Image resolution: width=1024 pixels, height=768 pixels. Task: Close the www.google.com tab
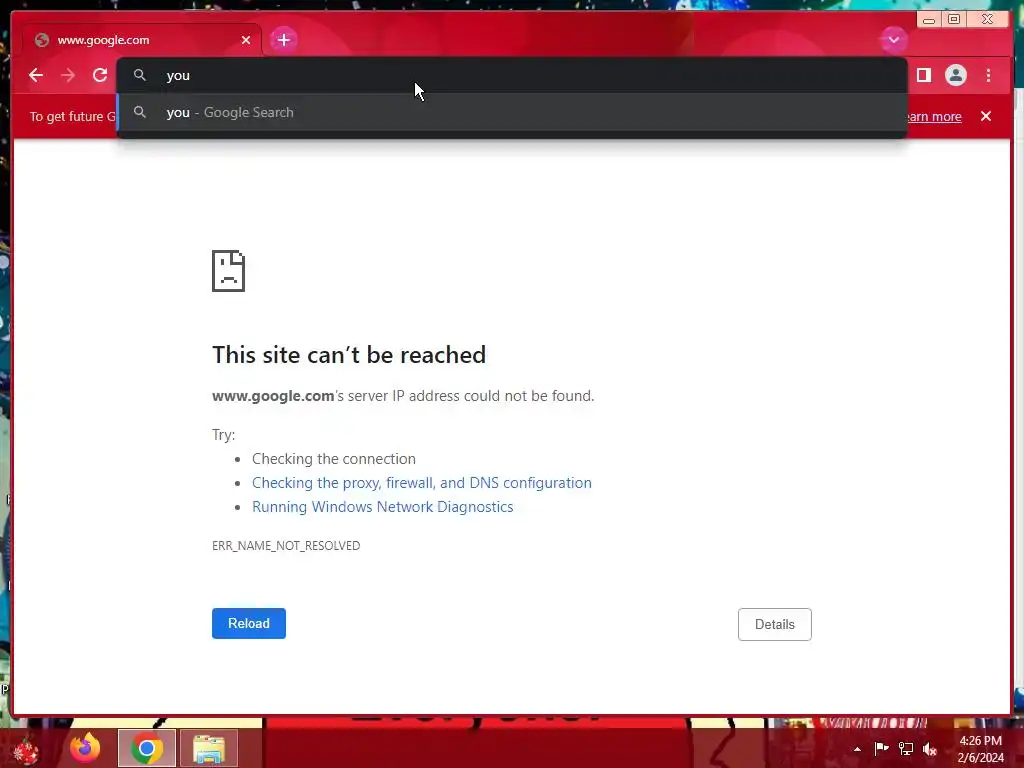click(246, 40)
